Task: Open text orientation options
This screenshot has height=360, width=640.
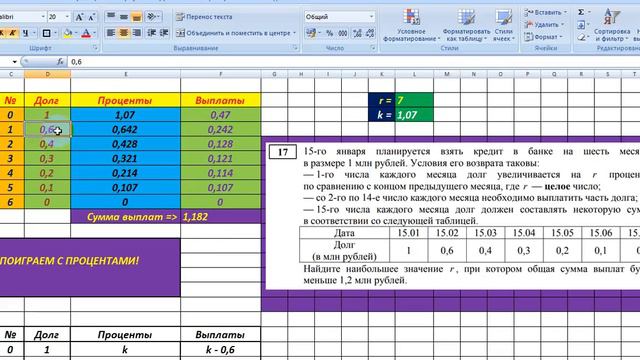Action: point(153,17)
